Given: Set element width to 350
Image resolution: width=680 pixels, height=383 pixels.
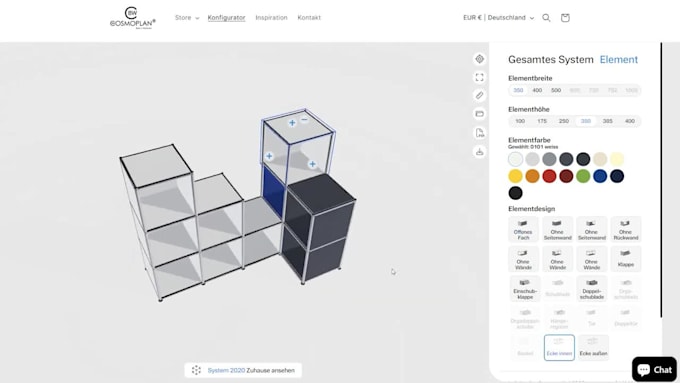Looking at the screenshot, I should (518, 90).
